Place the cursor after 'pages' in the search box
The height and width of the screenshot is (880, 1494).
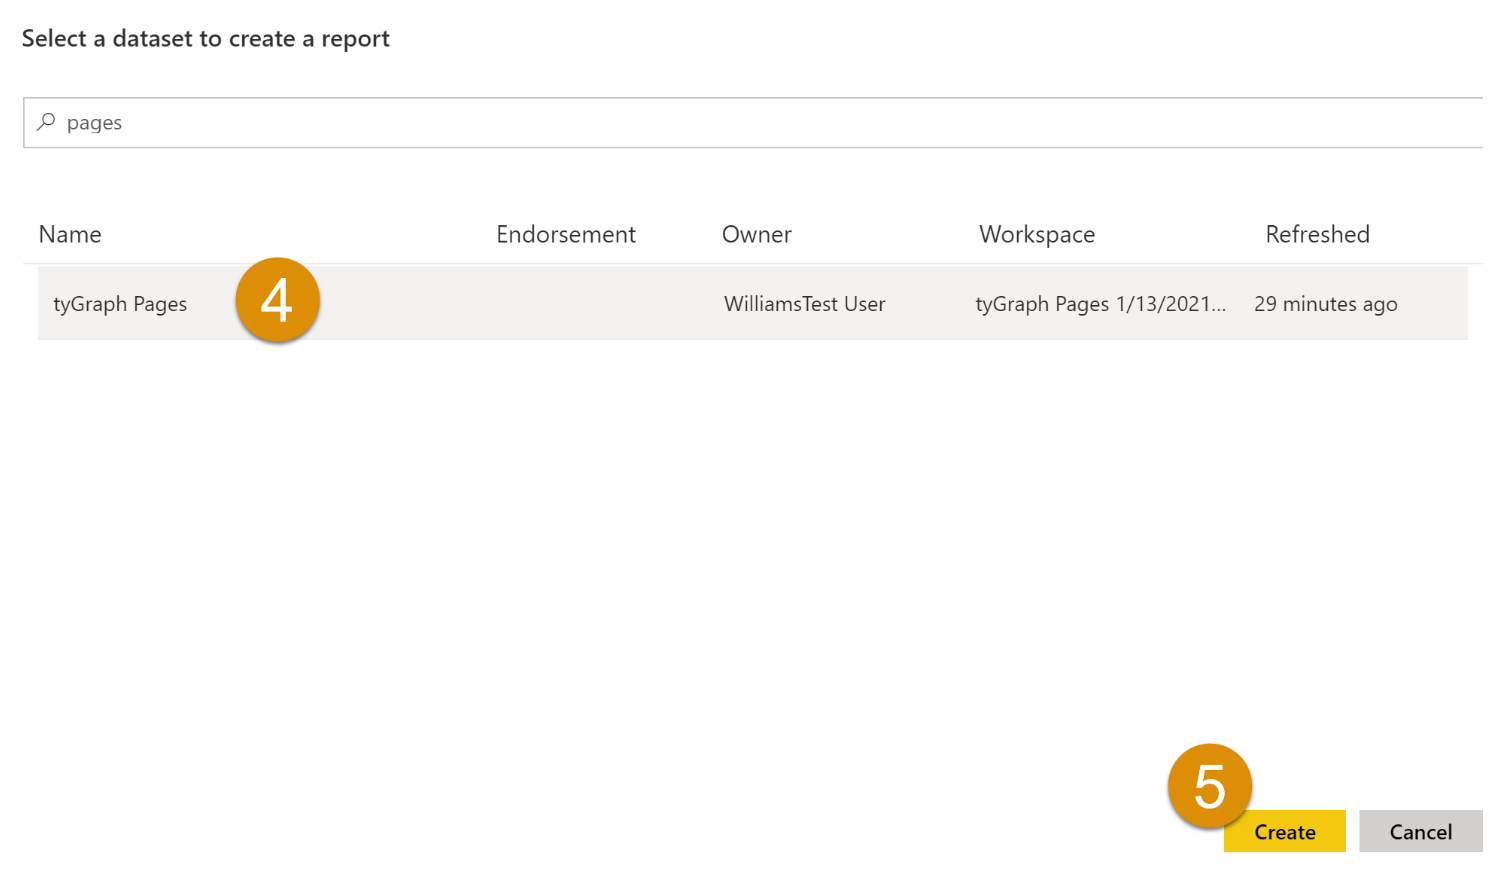click(125, 123)
